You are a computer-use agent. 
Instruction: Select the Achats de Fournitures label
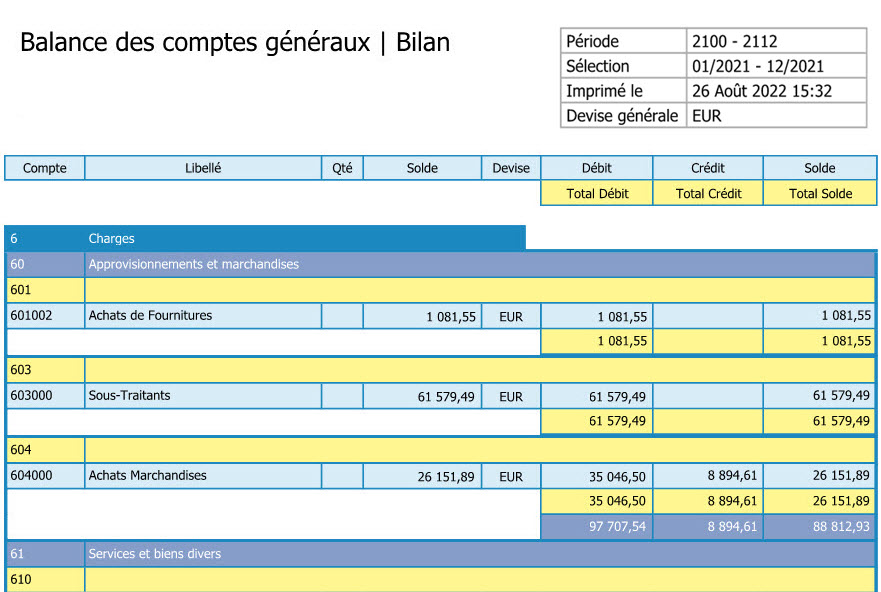point(150,316)
